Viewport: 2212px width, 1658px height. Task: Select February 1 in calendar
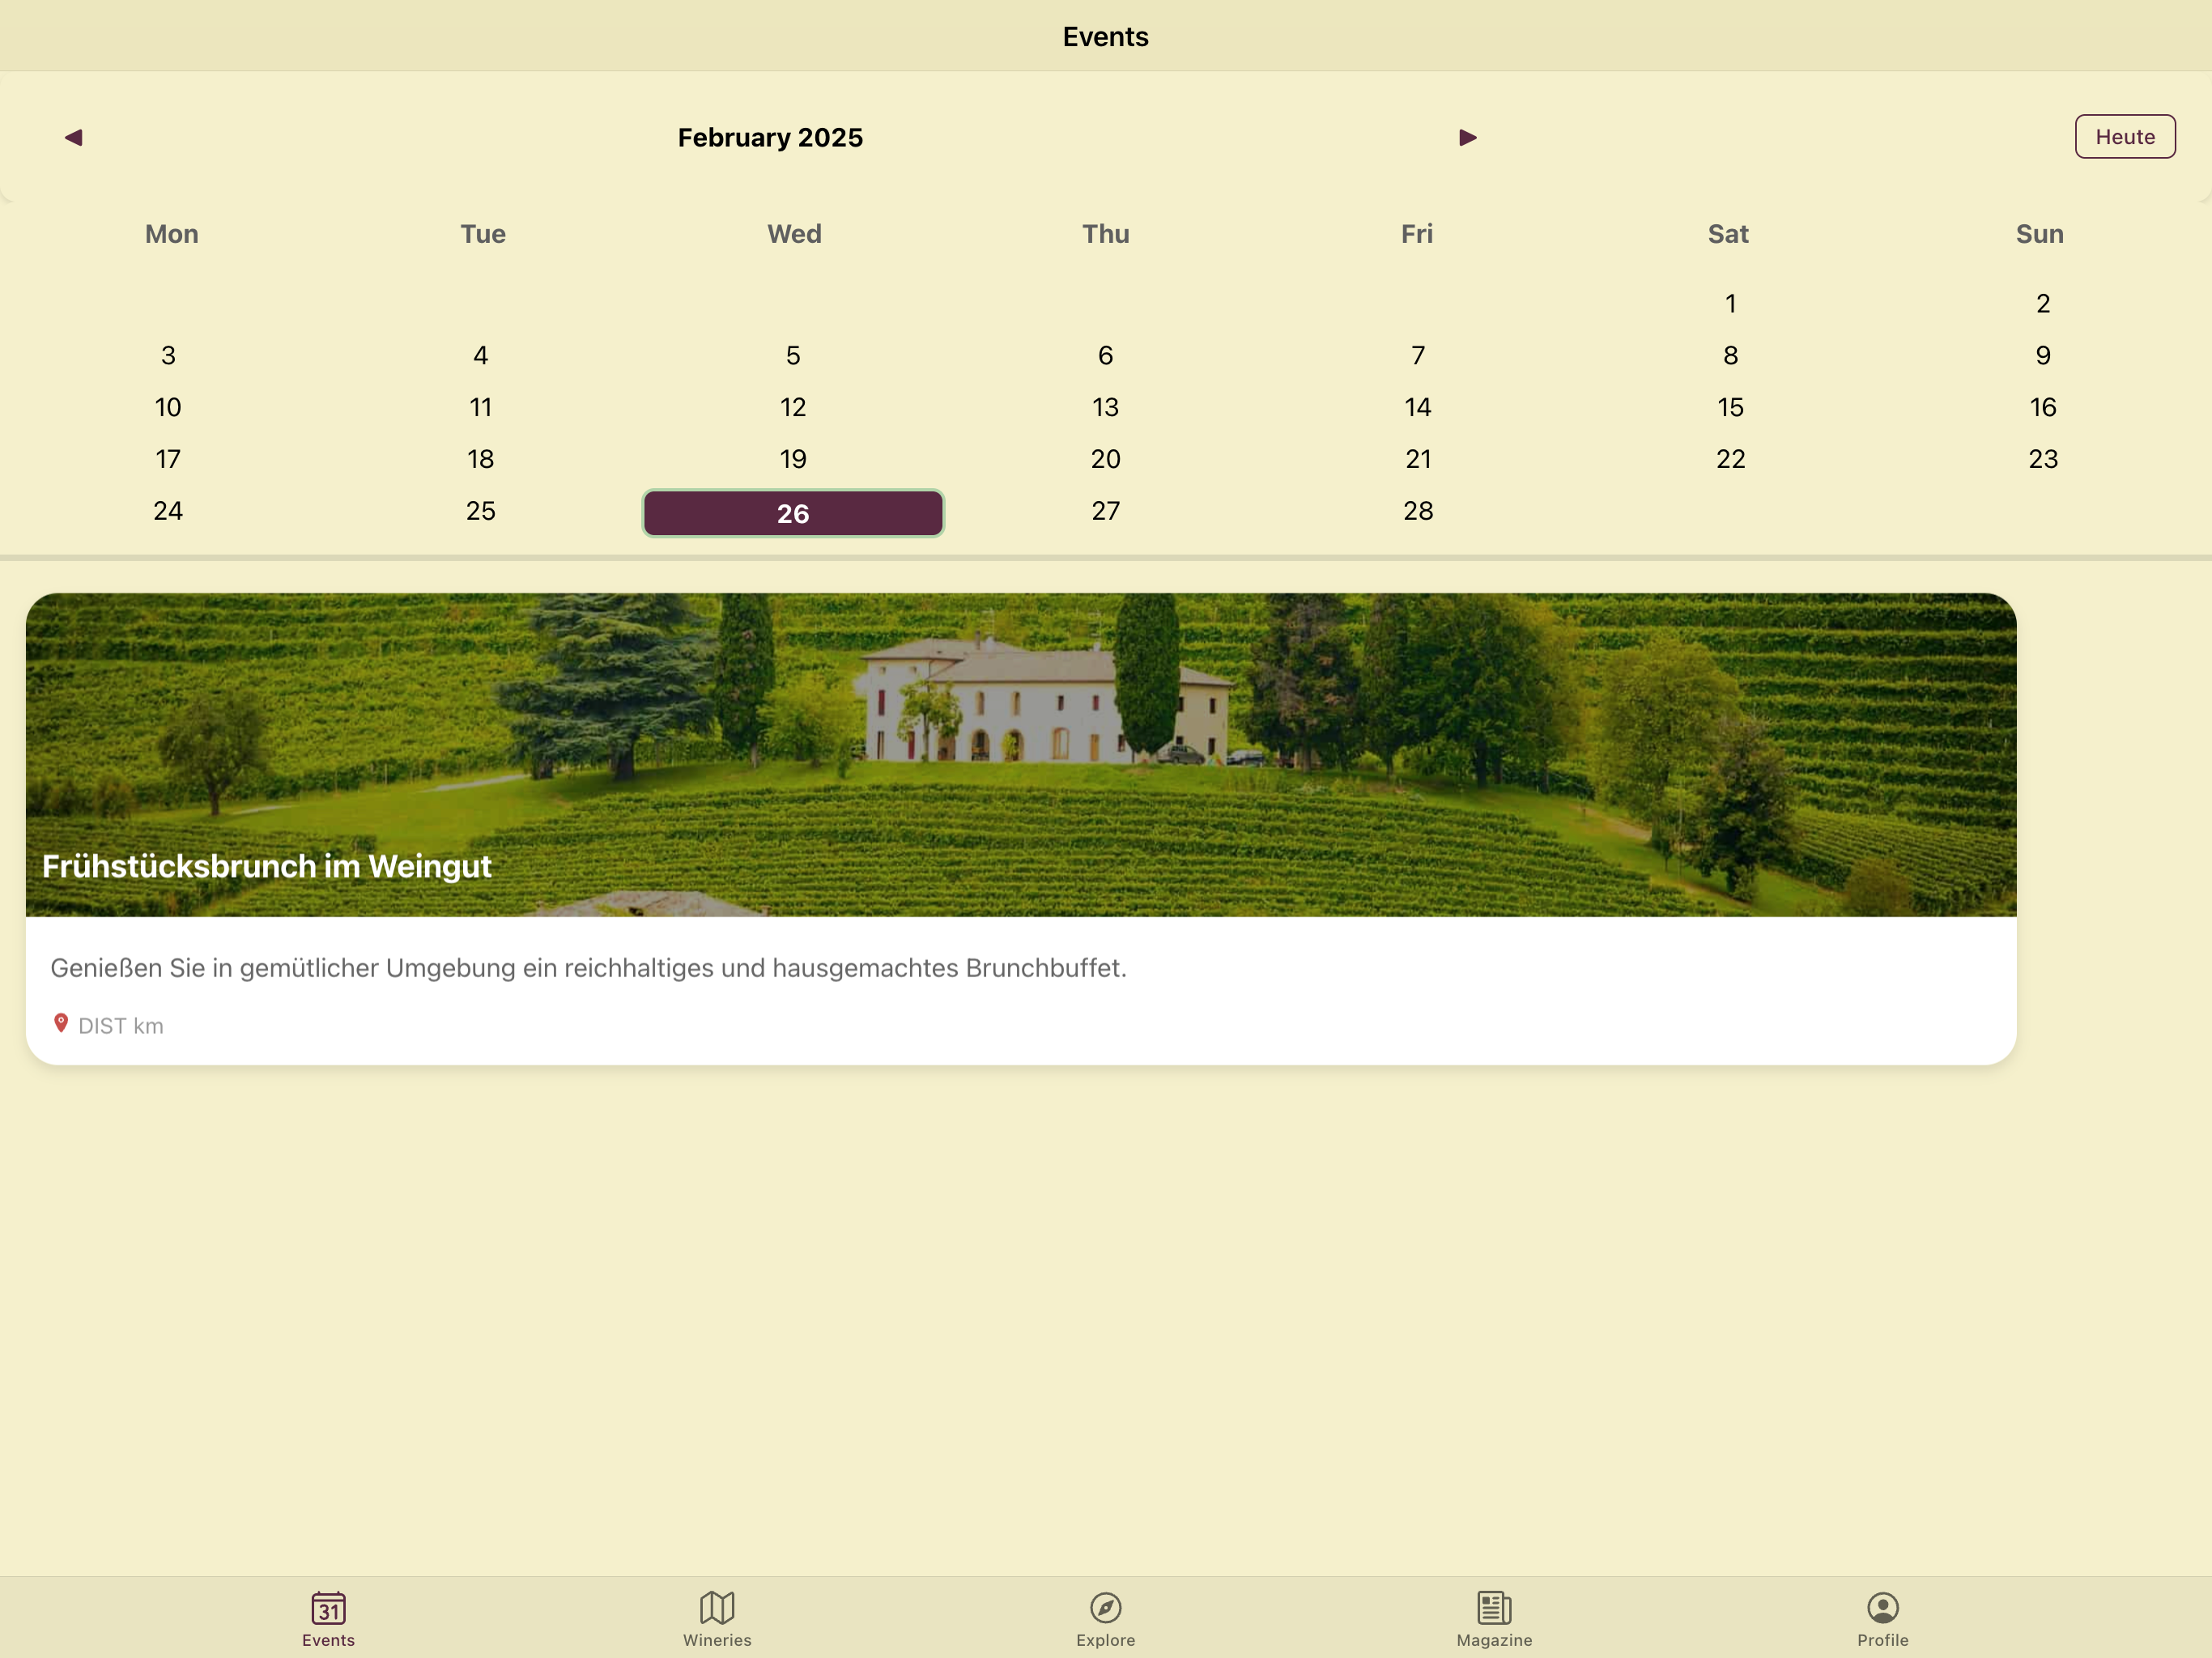(x=1731, y=303)
